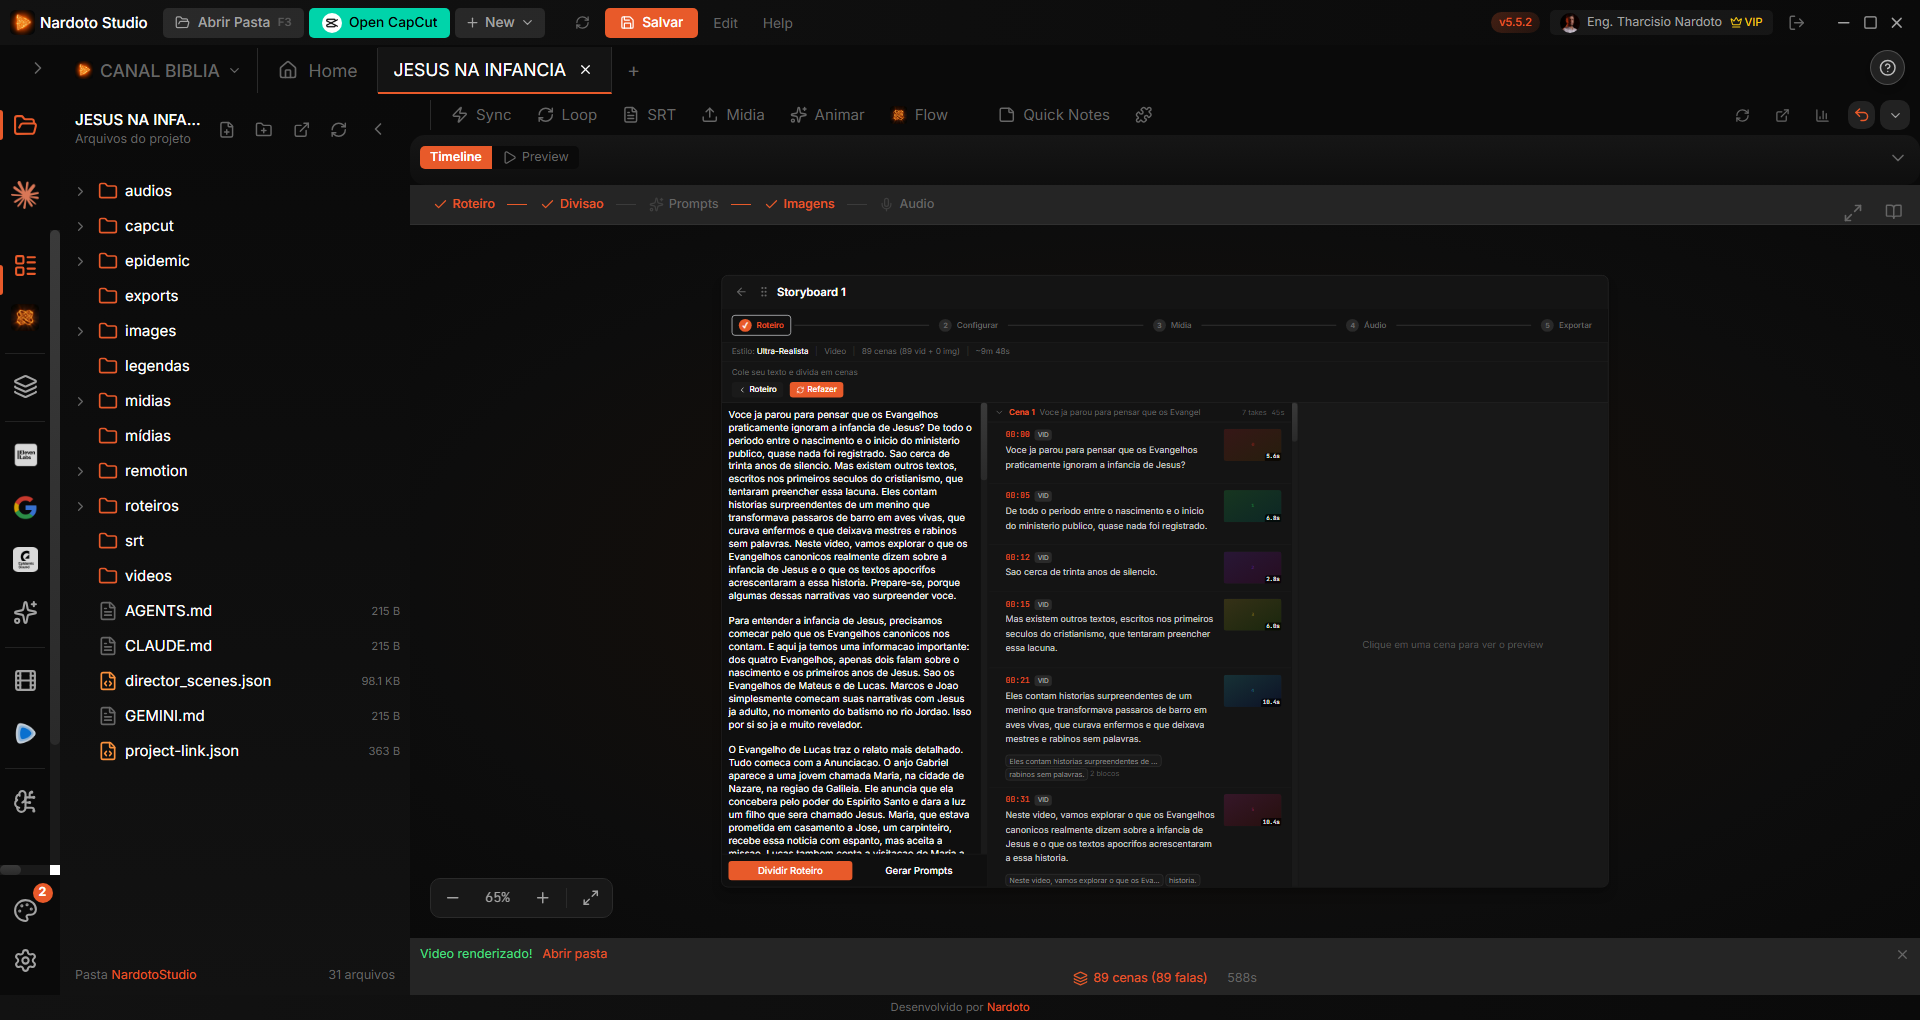Open the New dropdown menu
The image size is (1920, 1020).
tap(500, 22)
